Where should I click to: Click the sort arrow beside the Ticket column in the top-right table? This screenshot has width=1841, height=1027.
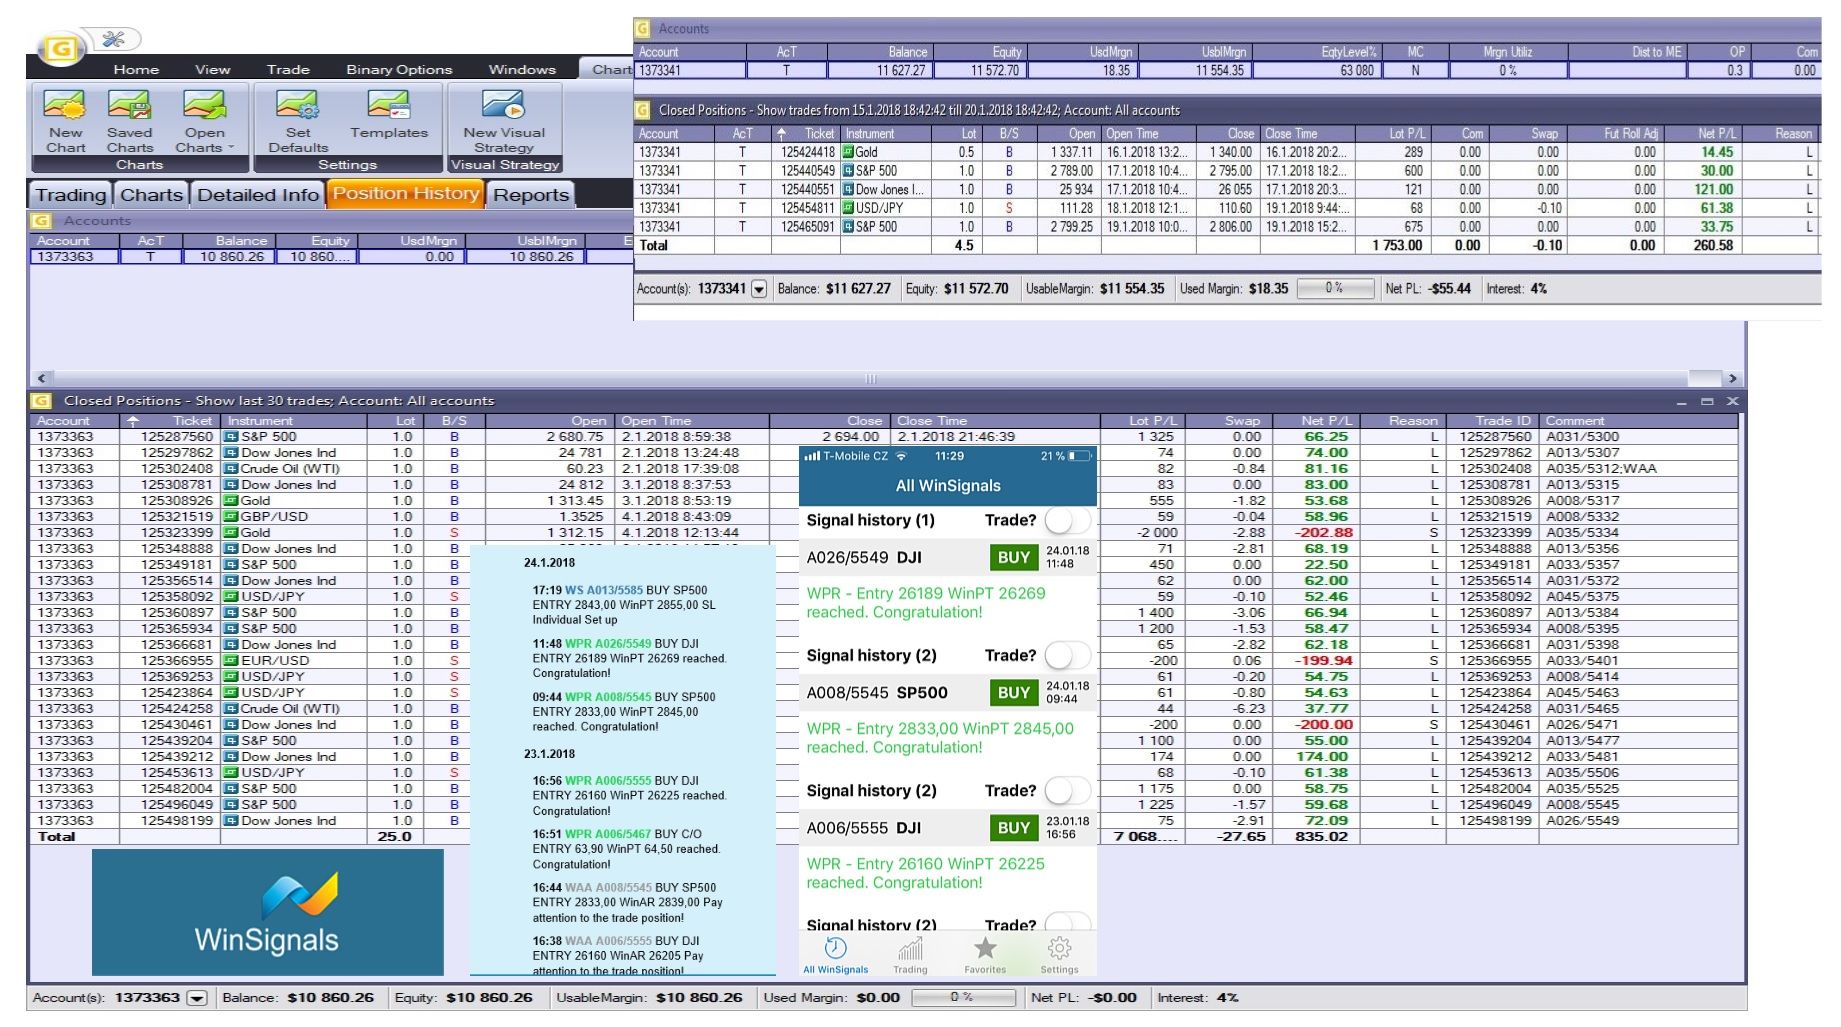tap(782, 133)
